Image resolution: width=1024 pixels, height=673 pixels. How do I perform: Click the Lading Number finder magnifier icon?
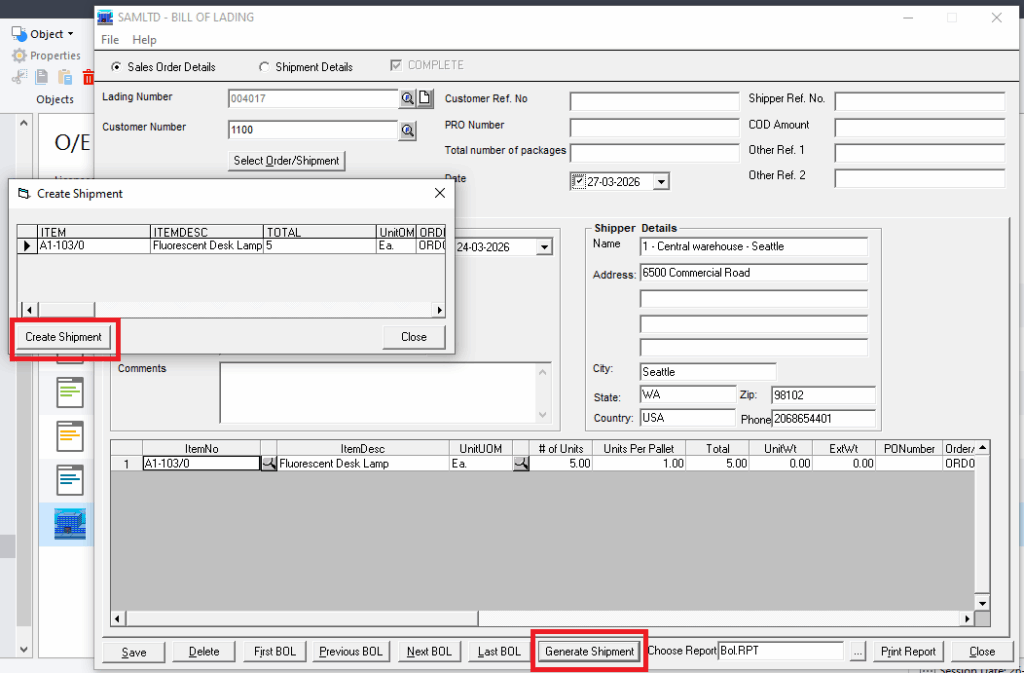point(408,98)
